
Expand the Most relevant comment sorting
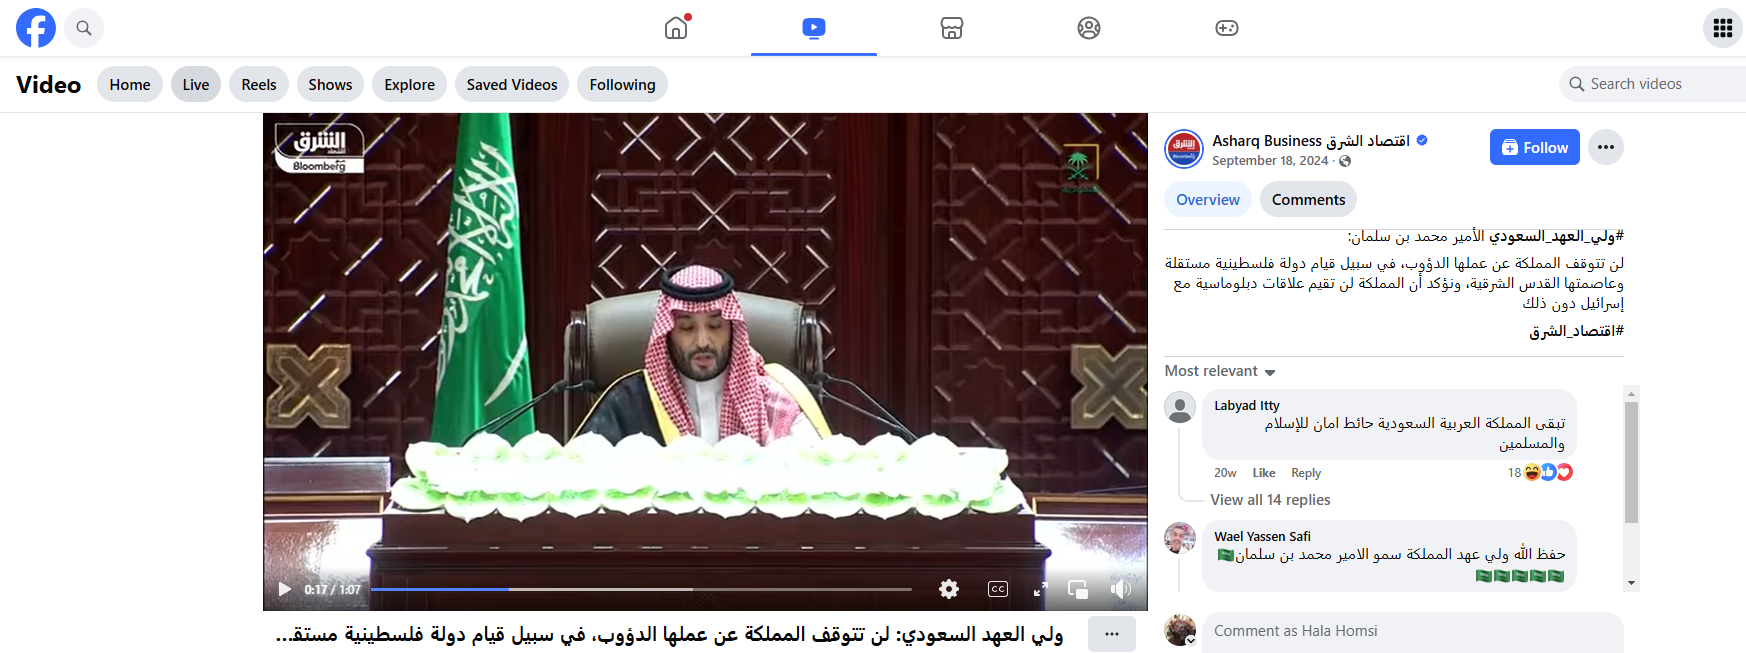[x=1220, y=371]
